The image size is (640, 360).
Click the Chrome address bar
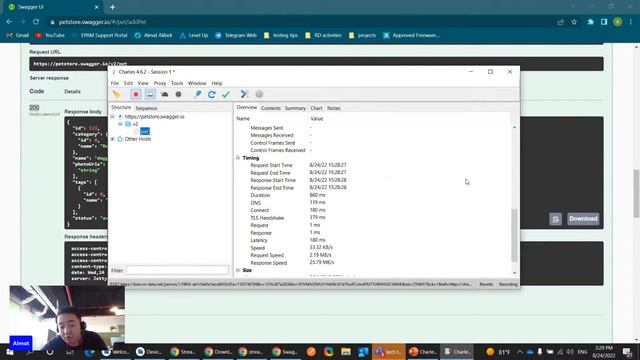302,22
